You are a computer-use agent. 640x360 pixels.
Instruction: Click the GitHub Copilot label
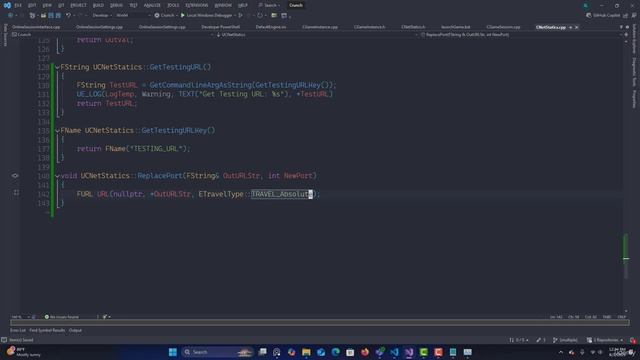606,16
